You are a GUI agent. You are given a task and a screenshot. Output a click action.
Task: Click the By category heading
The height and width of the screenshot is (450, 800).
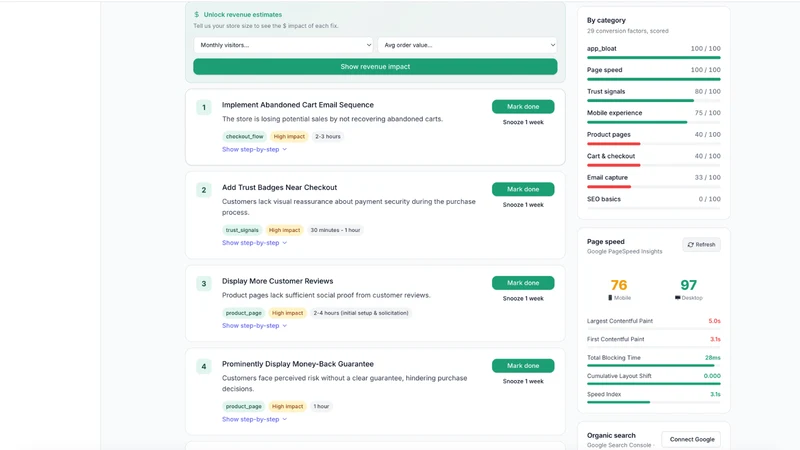(x=606, y=20)
